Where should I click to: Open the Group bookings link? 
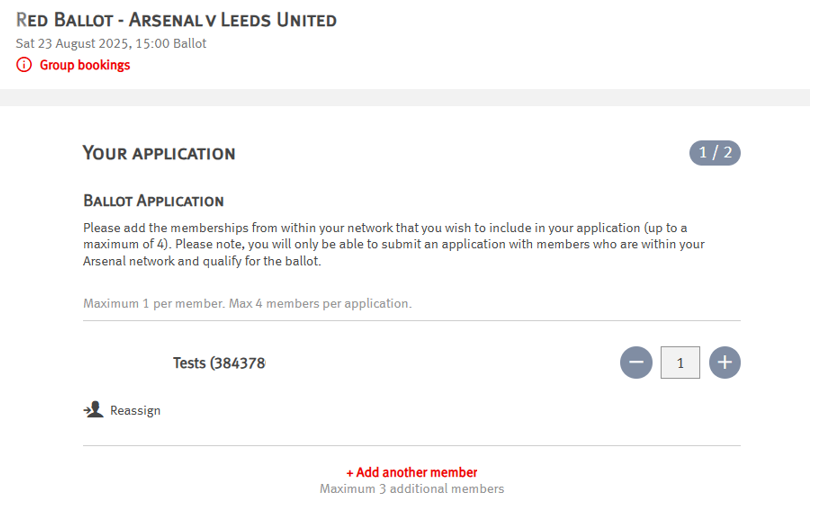(x=84, y=65)
